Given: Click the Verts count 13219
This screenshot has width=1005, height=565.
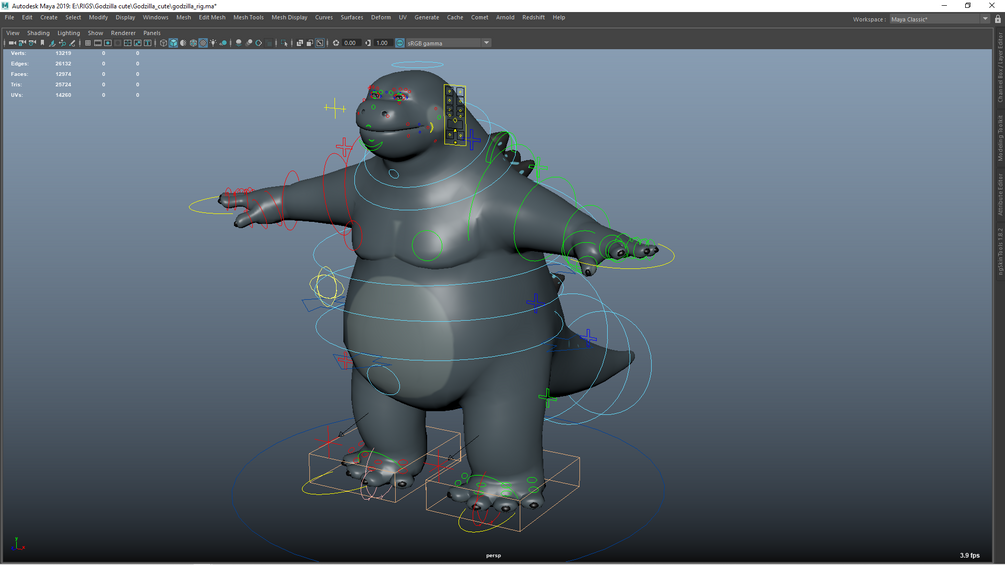Looking at the screenshot, I should click(63, 53).
